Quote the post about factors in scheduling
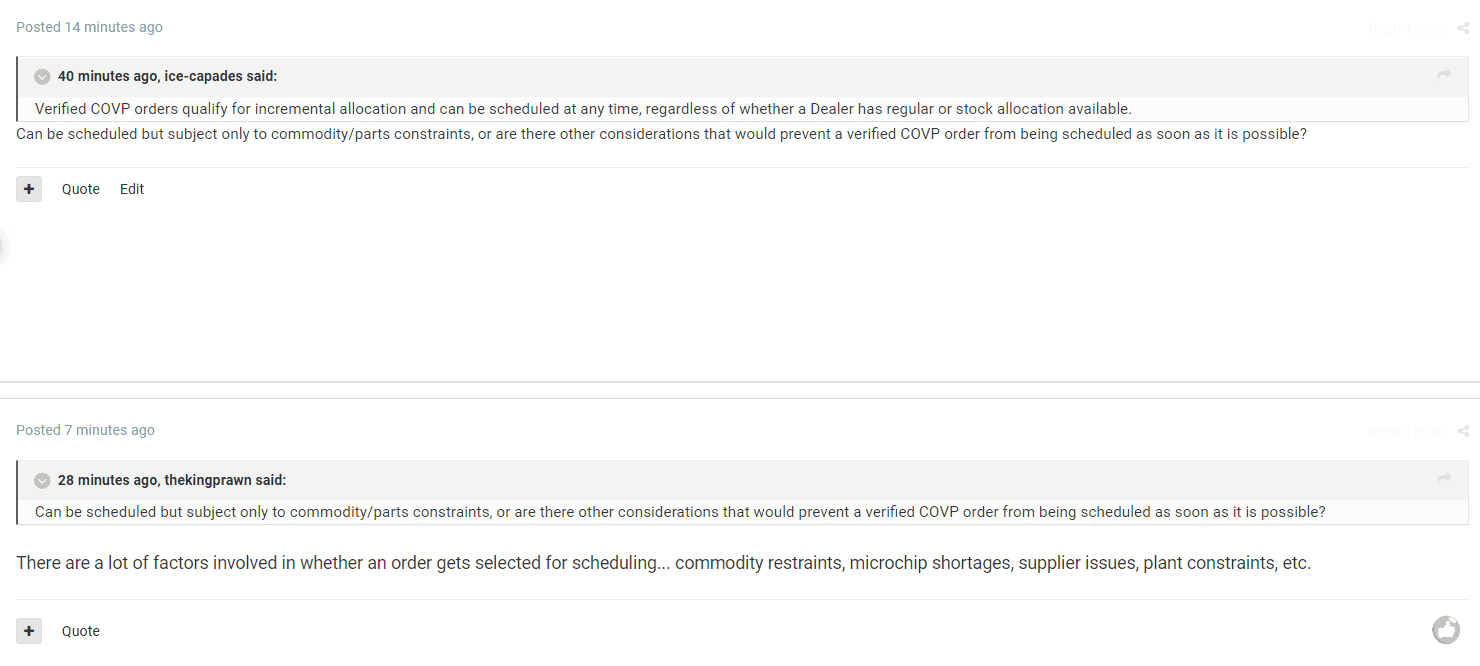Image resolution: width=1480 pixels, height=666 pixels. (x=81, y=631)
